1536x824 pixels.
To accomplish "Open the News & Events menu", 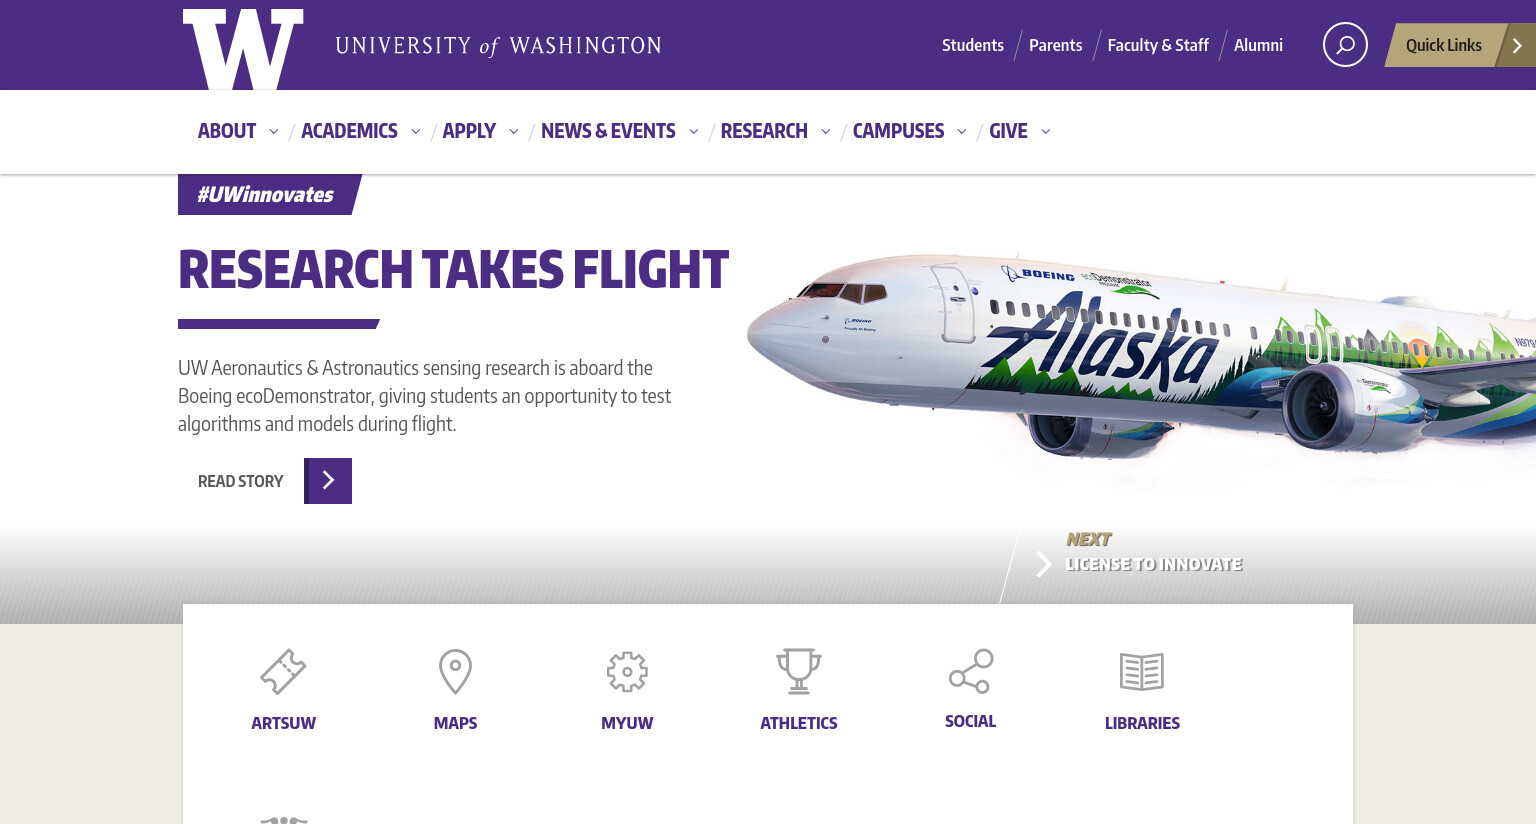I will click(608, 131).
